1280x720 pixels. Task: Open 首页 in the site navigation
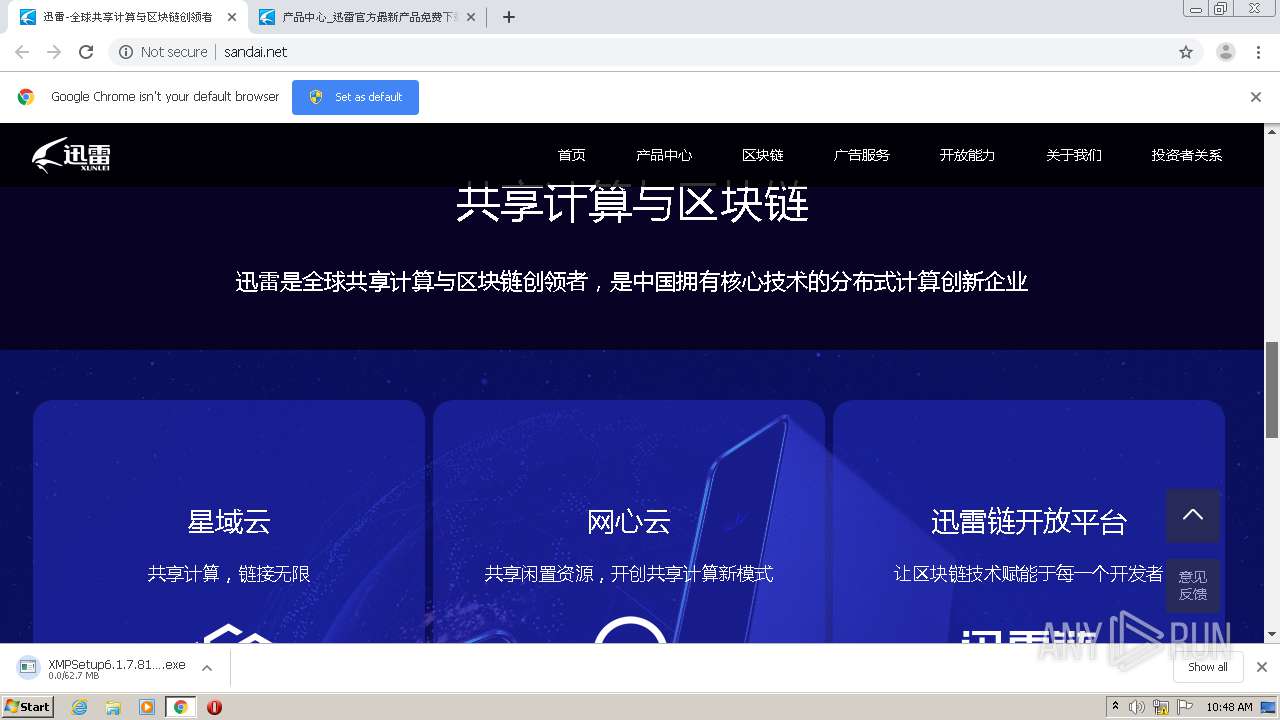572,155
